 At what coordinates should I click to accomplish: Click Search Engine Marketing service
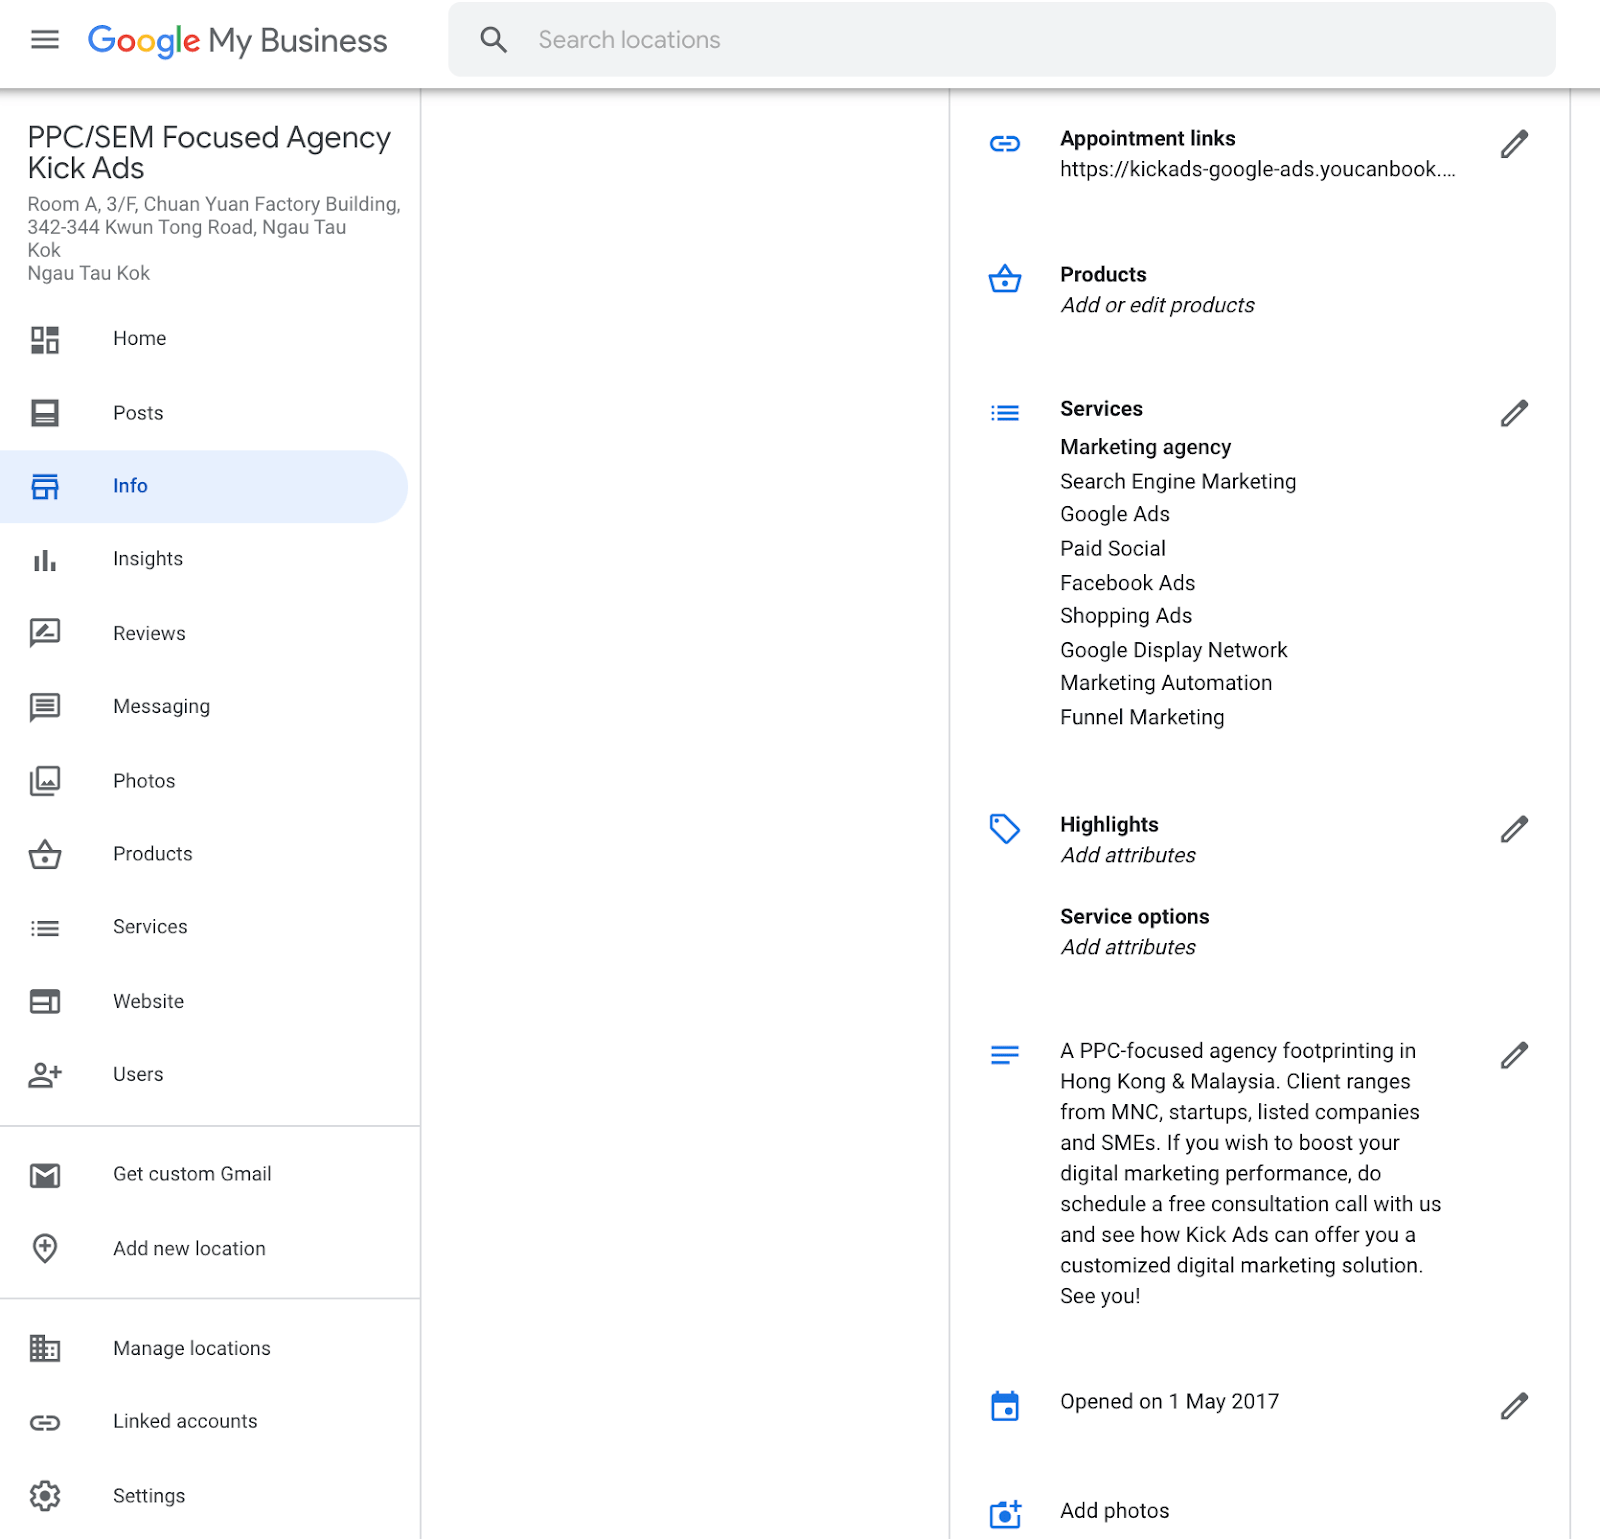[x=1178, y=481]
